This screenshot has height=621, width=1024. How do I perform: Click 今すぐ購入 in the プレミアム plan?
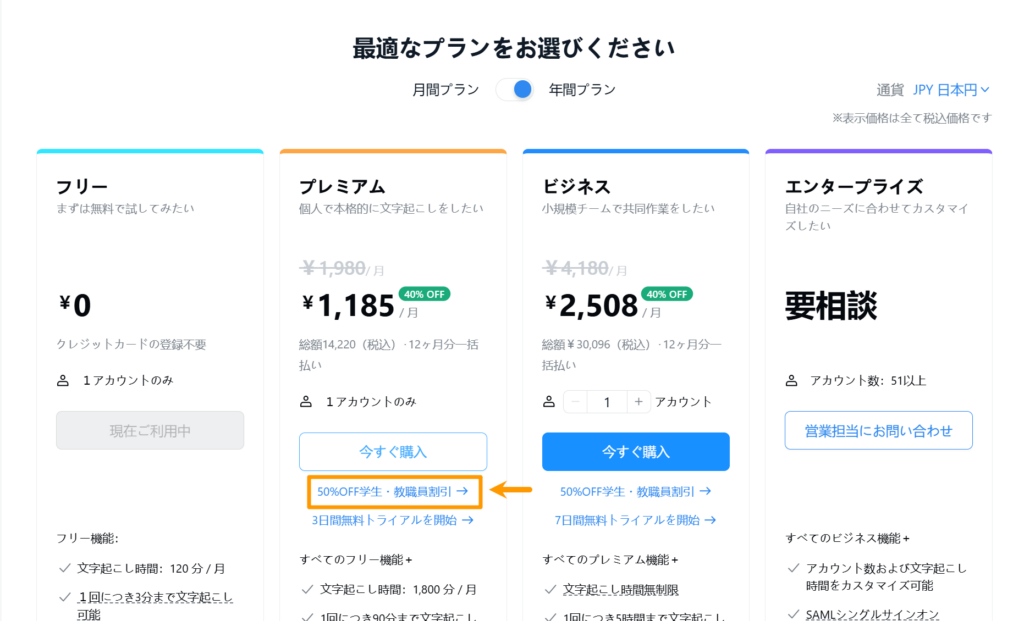[x=392, y=452]
